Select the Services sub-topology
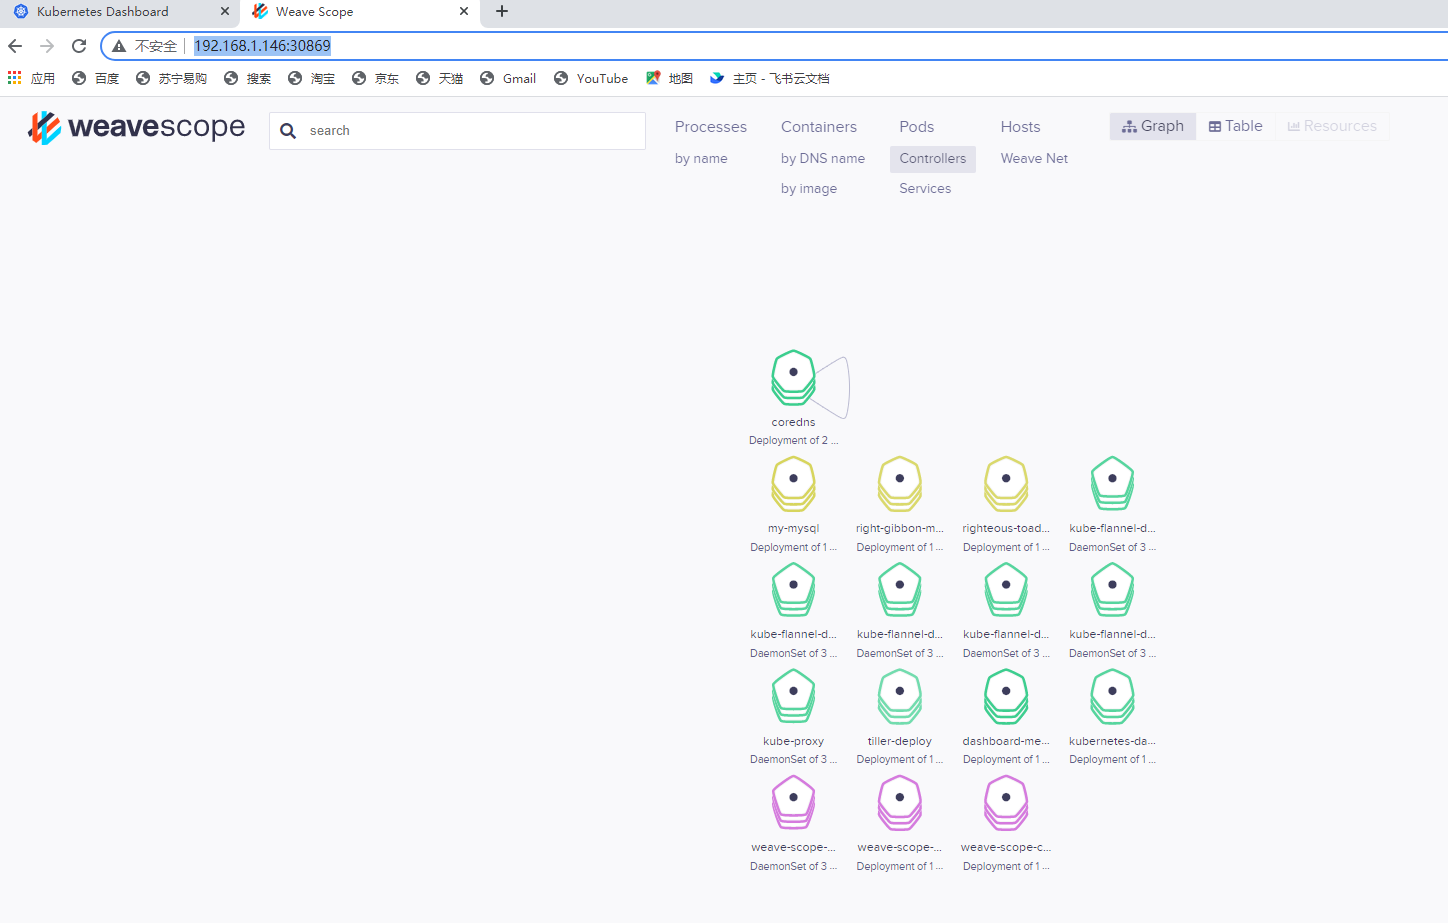This screenshot has width=1448, height=923. [925, 188]
